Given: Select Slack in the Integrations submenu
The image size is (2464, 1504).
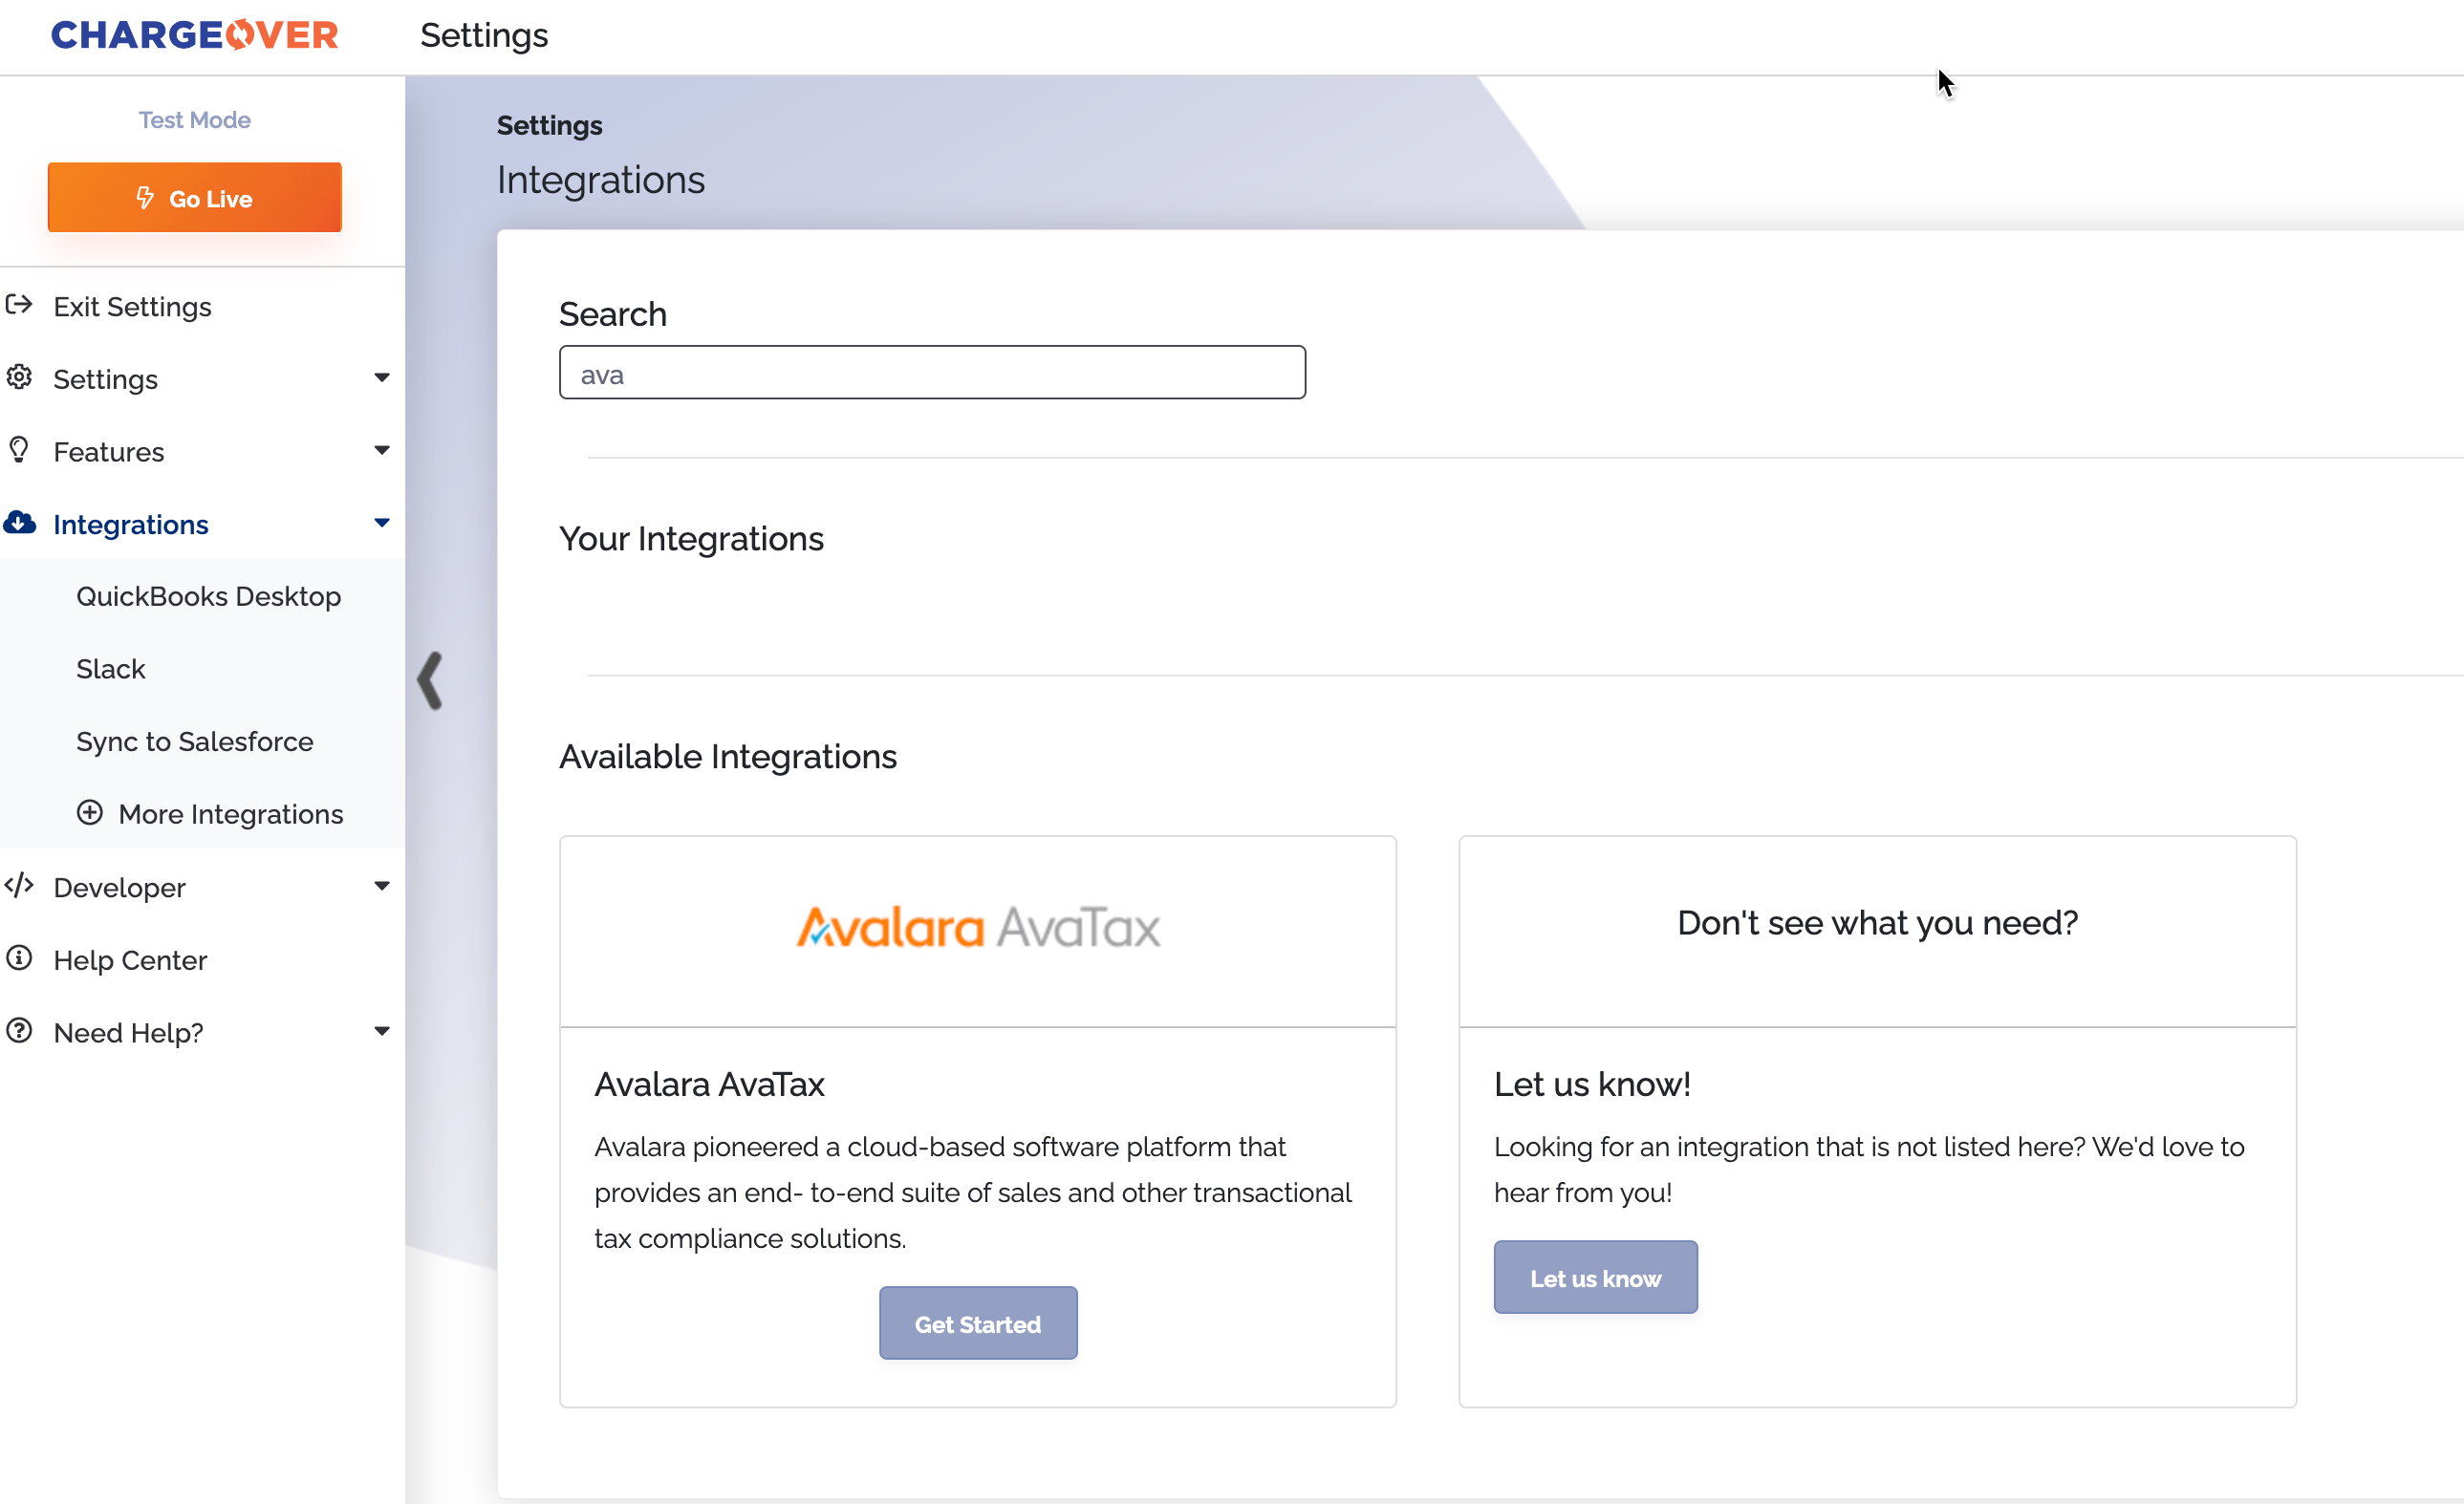Looking at the screenshot, I should (x=110, y=669).
